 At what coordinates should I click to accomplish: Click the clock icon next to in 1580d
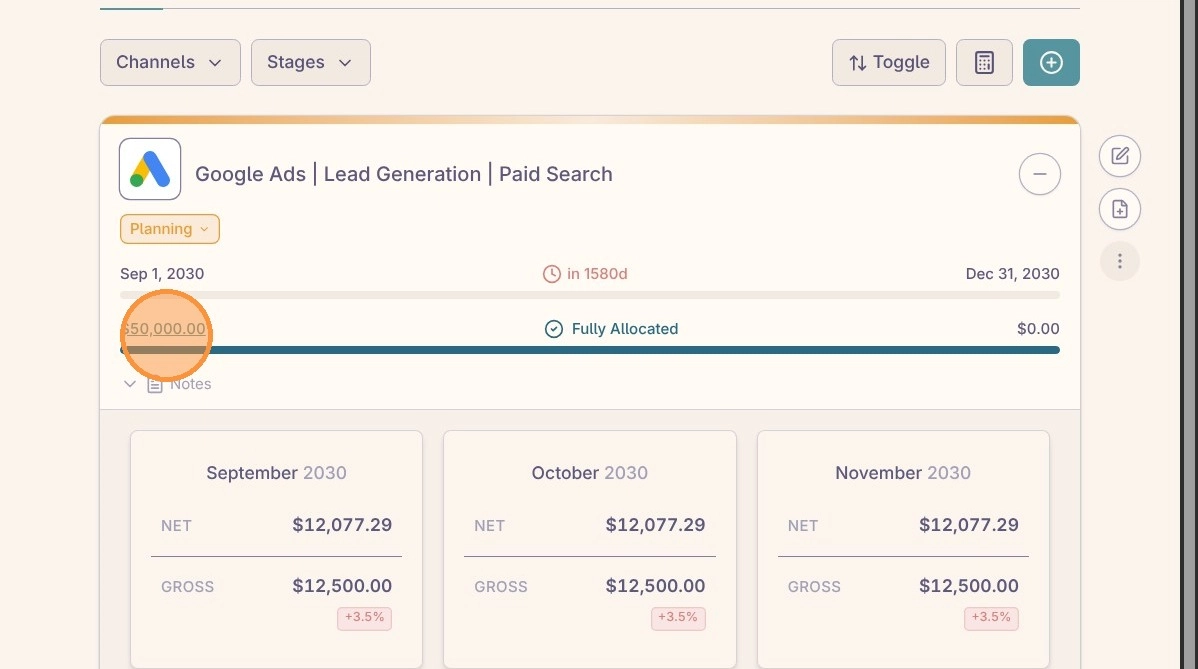(x=552, y=274)
